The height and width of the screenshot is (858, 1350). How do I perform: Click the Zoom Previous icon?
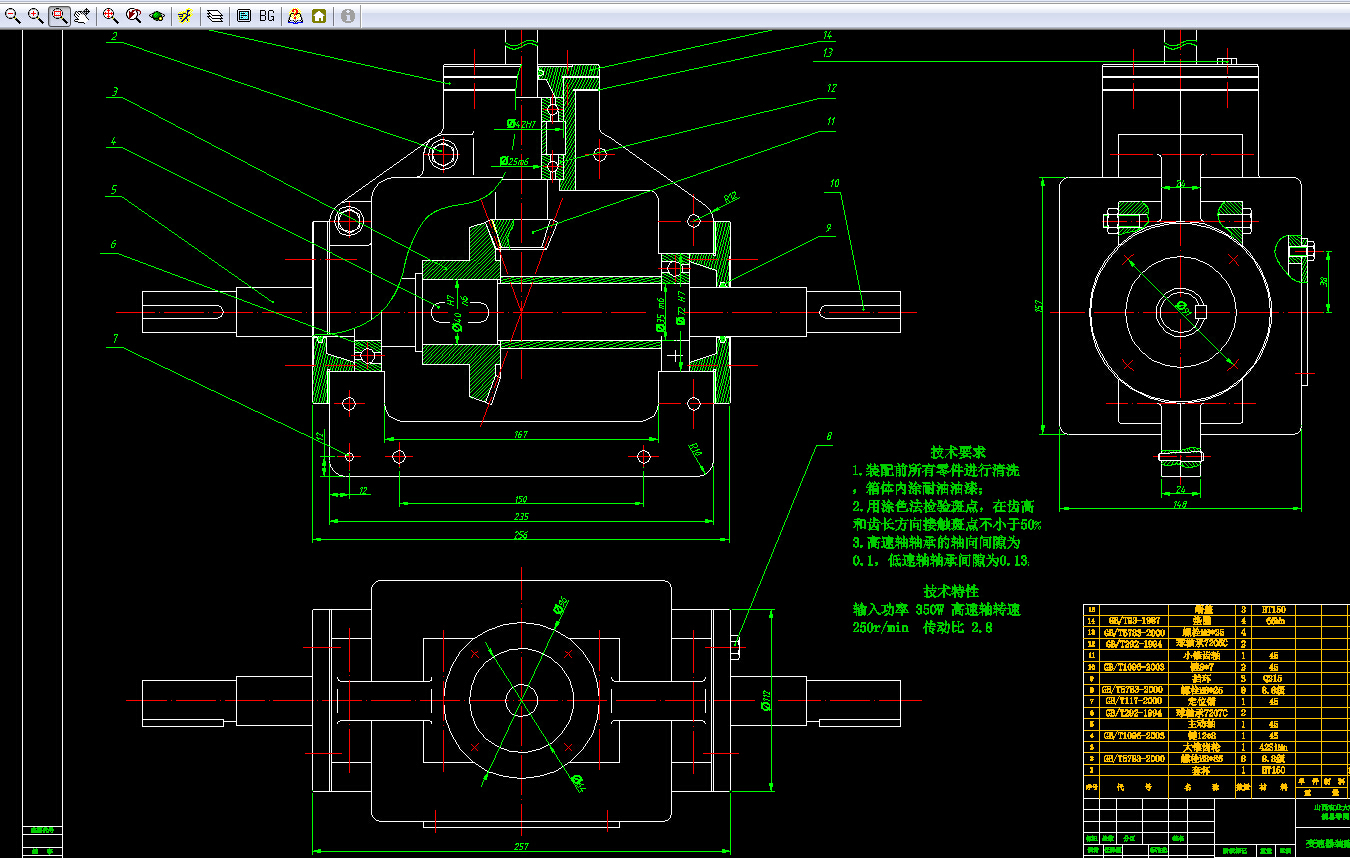(133, 16)
